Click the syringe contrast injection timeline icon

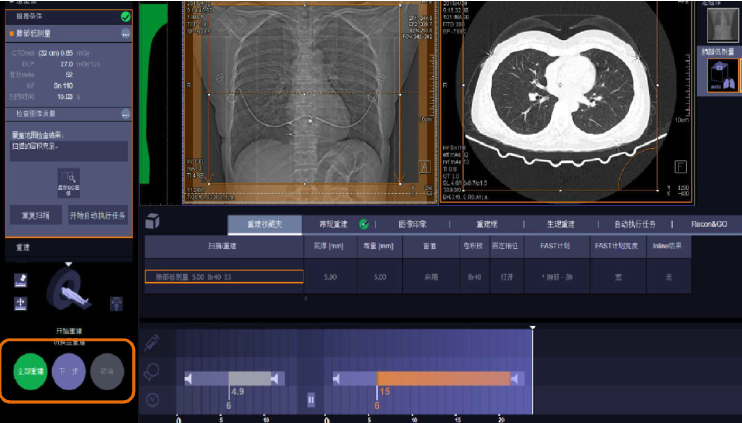[x=152, y=342]
